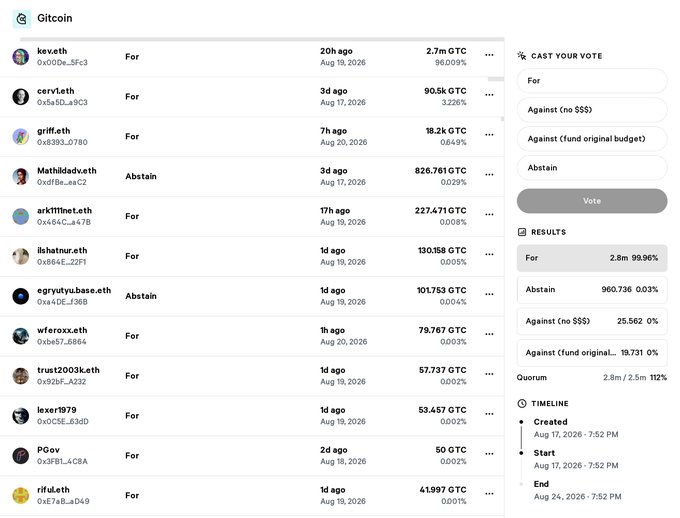Open more options for wferoxx.eth vote

490,334
